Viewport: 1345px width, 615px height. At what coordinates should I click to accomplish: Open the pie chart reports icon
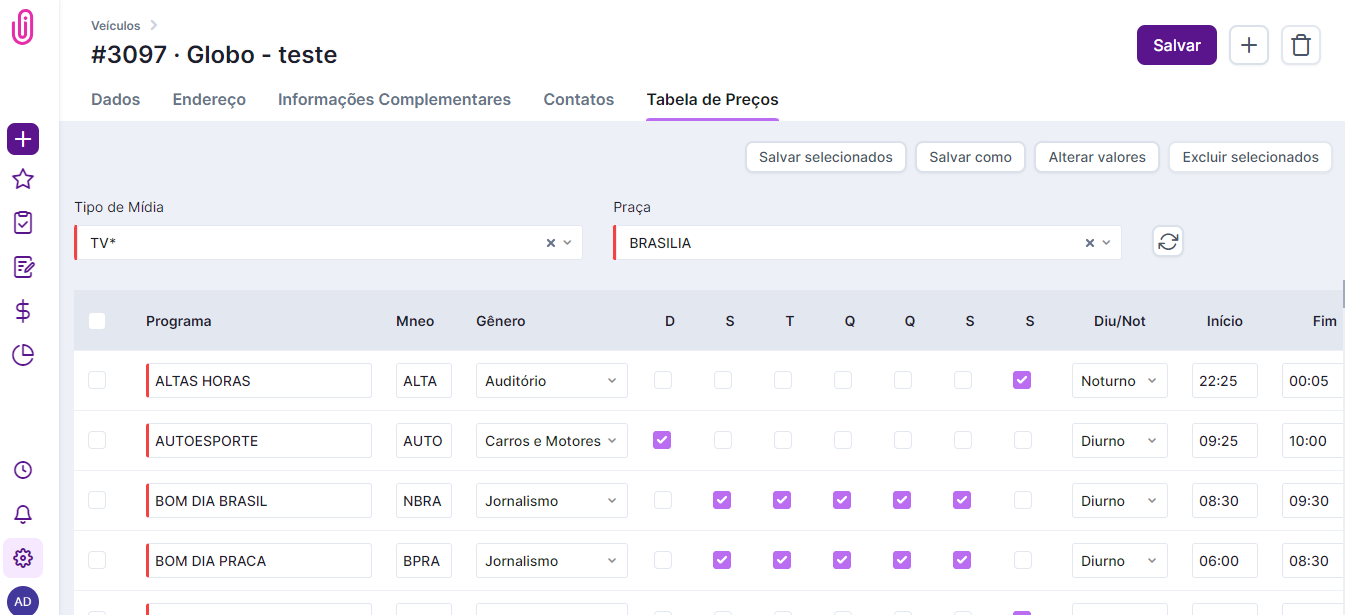(x=23, y=355)
